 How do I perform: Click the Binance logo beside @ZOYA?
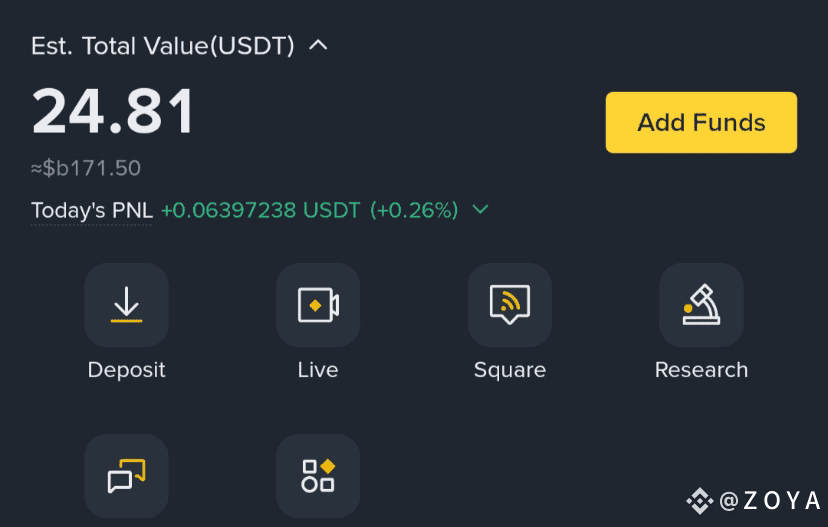(x=700, y=501)
